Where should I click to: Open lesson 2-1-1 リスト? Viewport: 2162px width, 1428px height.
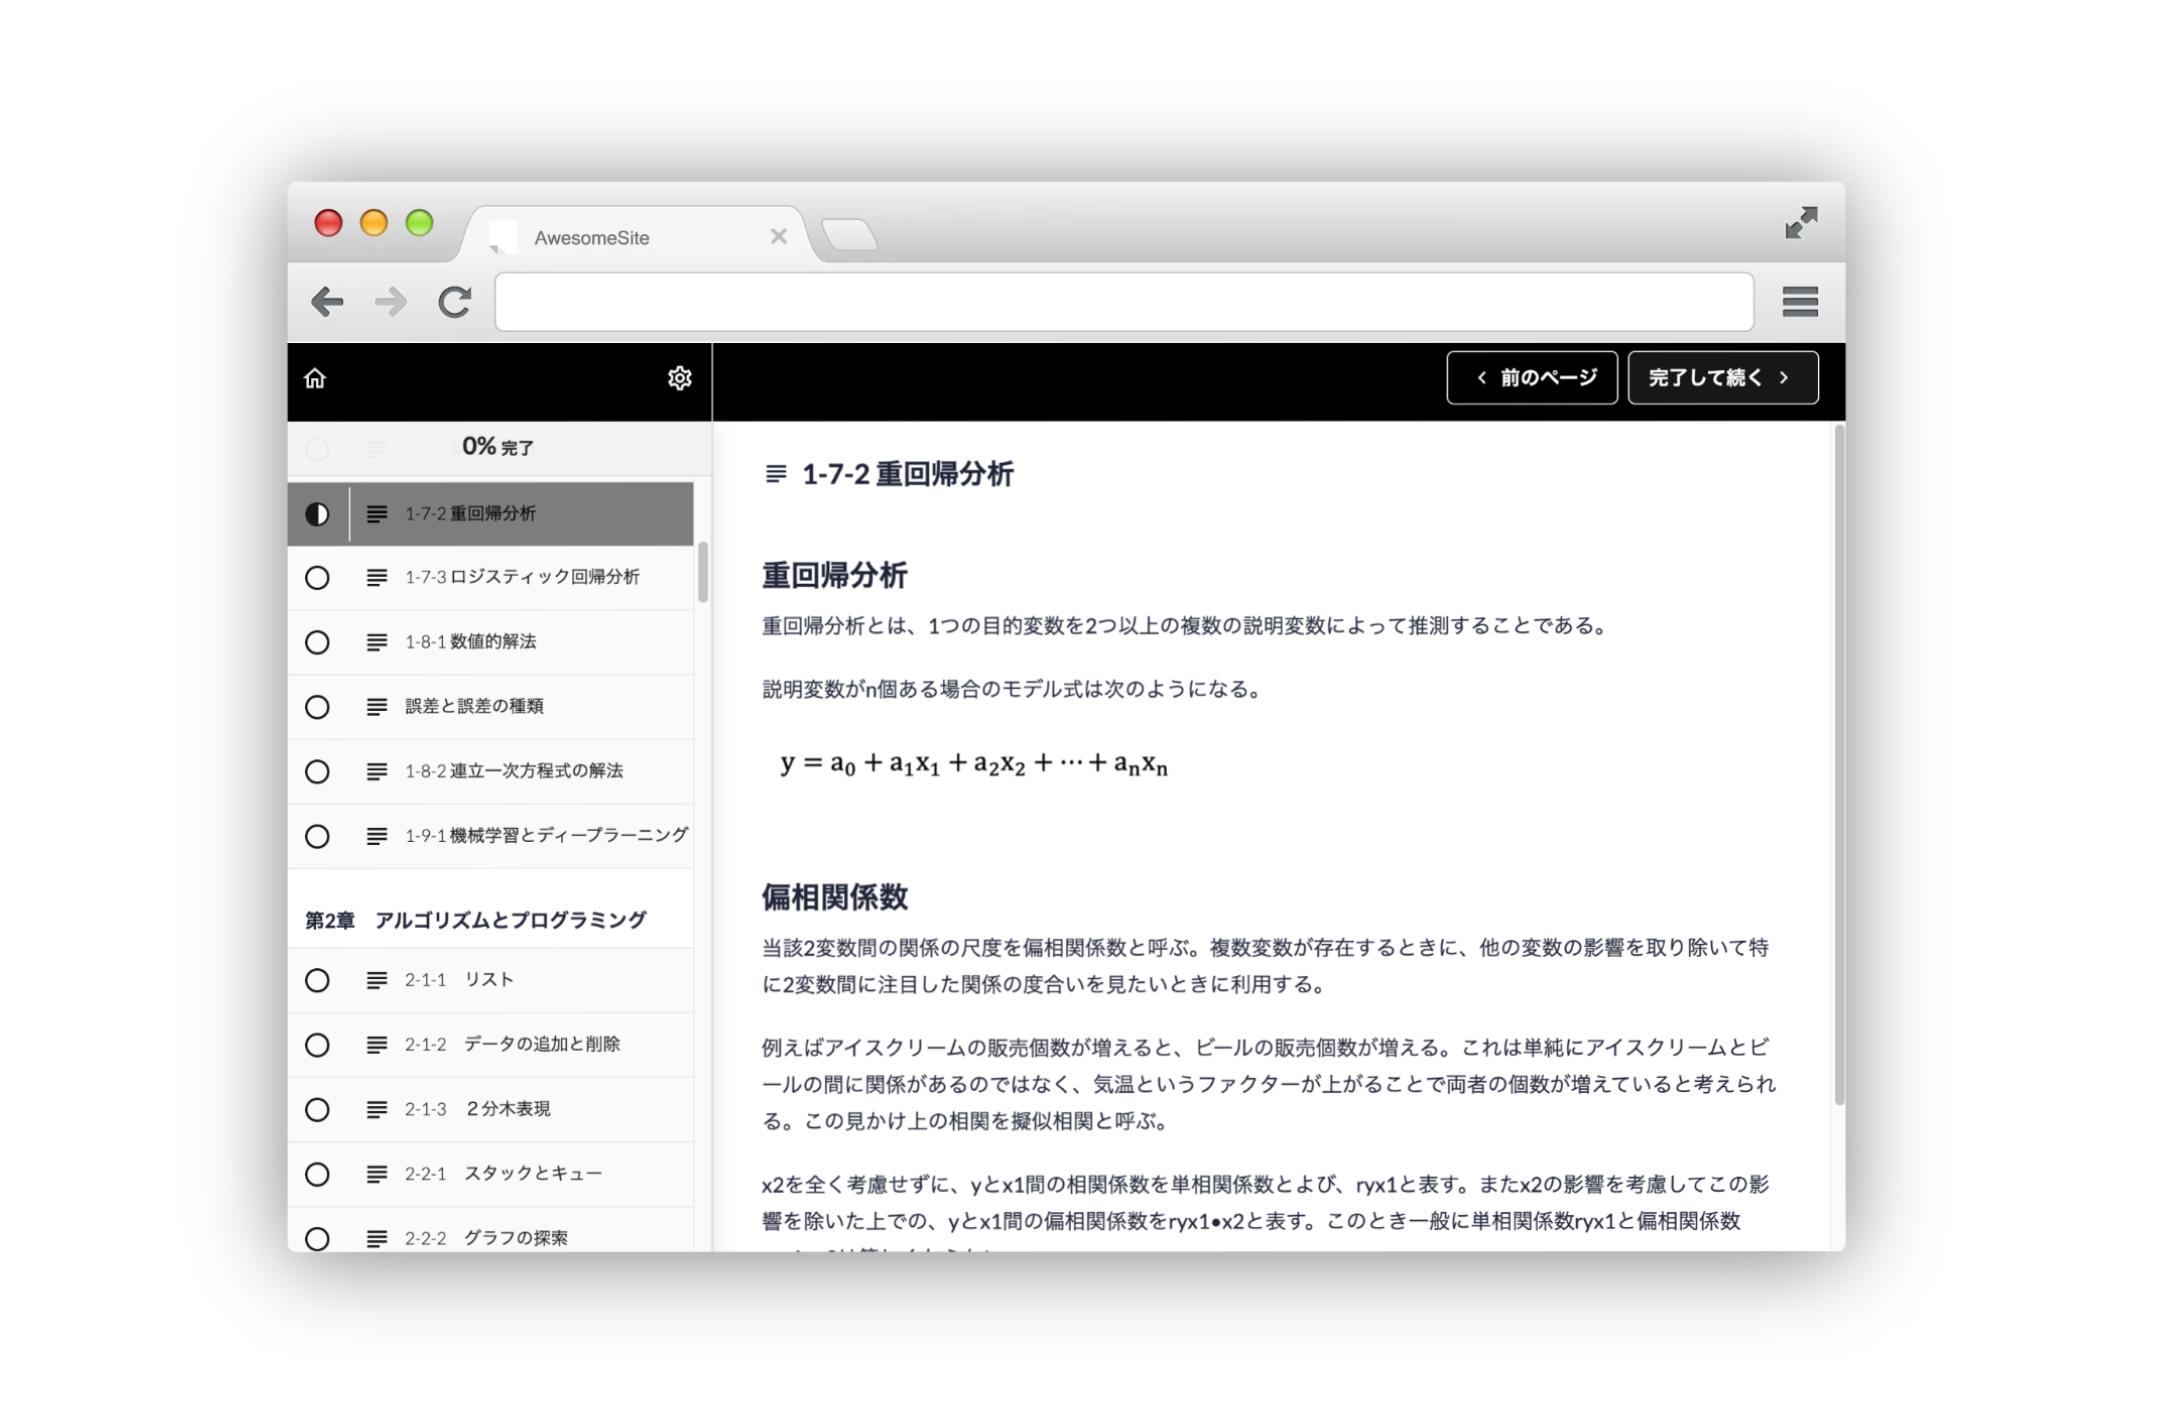coord(490,980)
